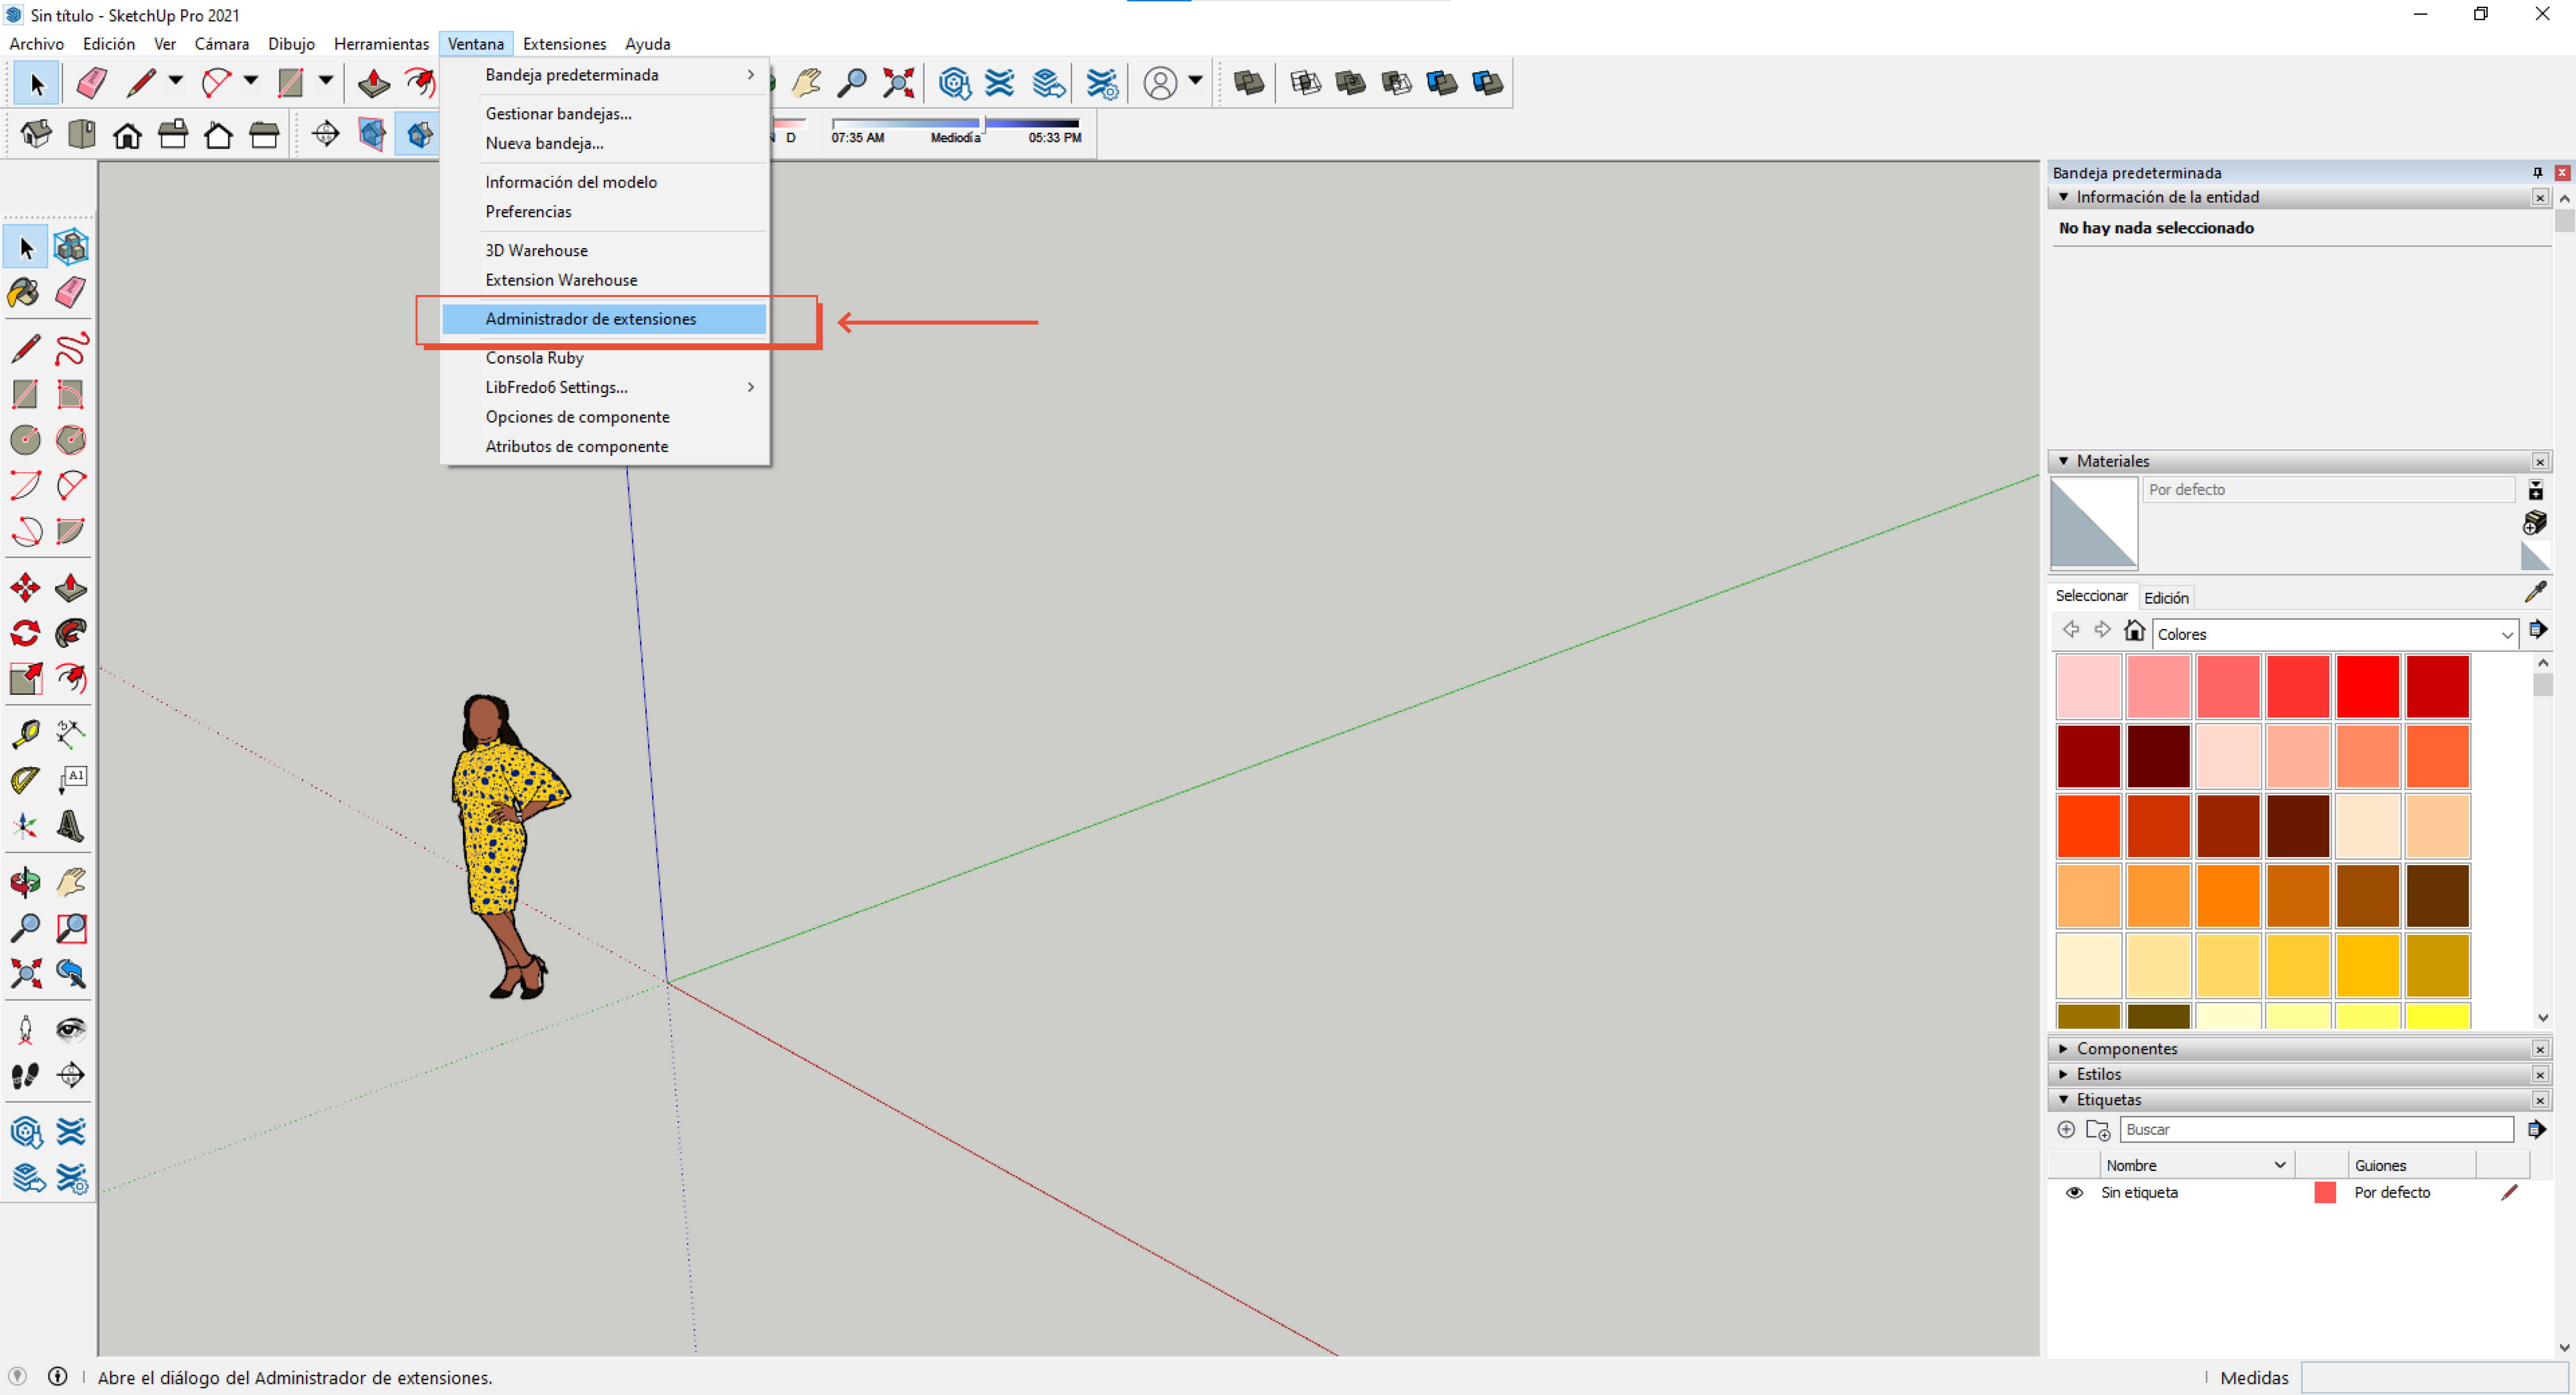The width and height of the screenshot is (2576, 1395).
Task: Click the Buscar tag search field
Action: tap(2316, 1129)
